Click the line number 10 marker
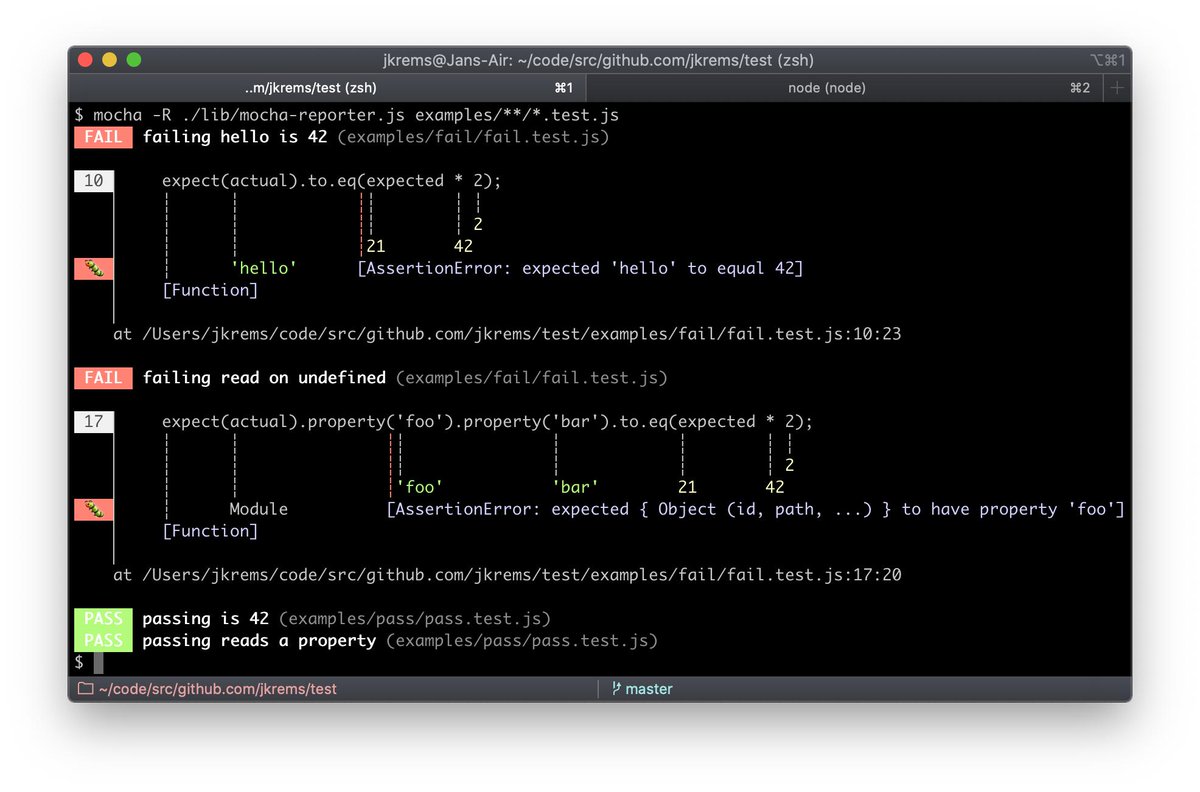1200x792 pixels. click(x=94, y=181)
